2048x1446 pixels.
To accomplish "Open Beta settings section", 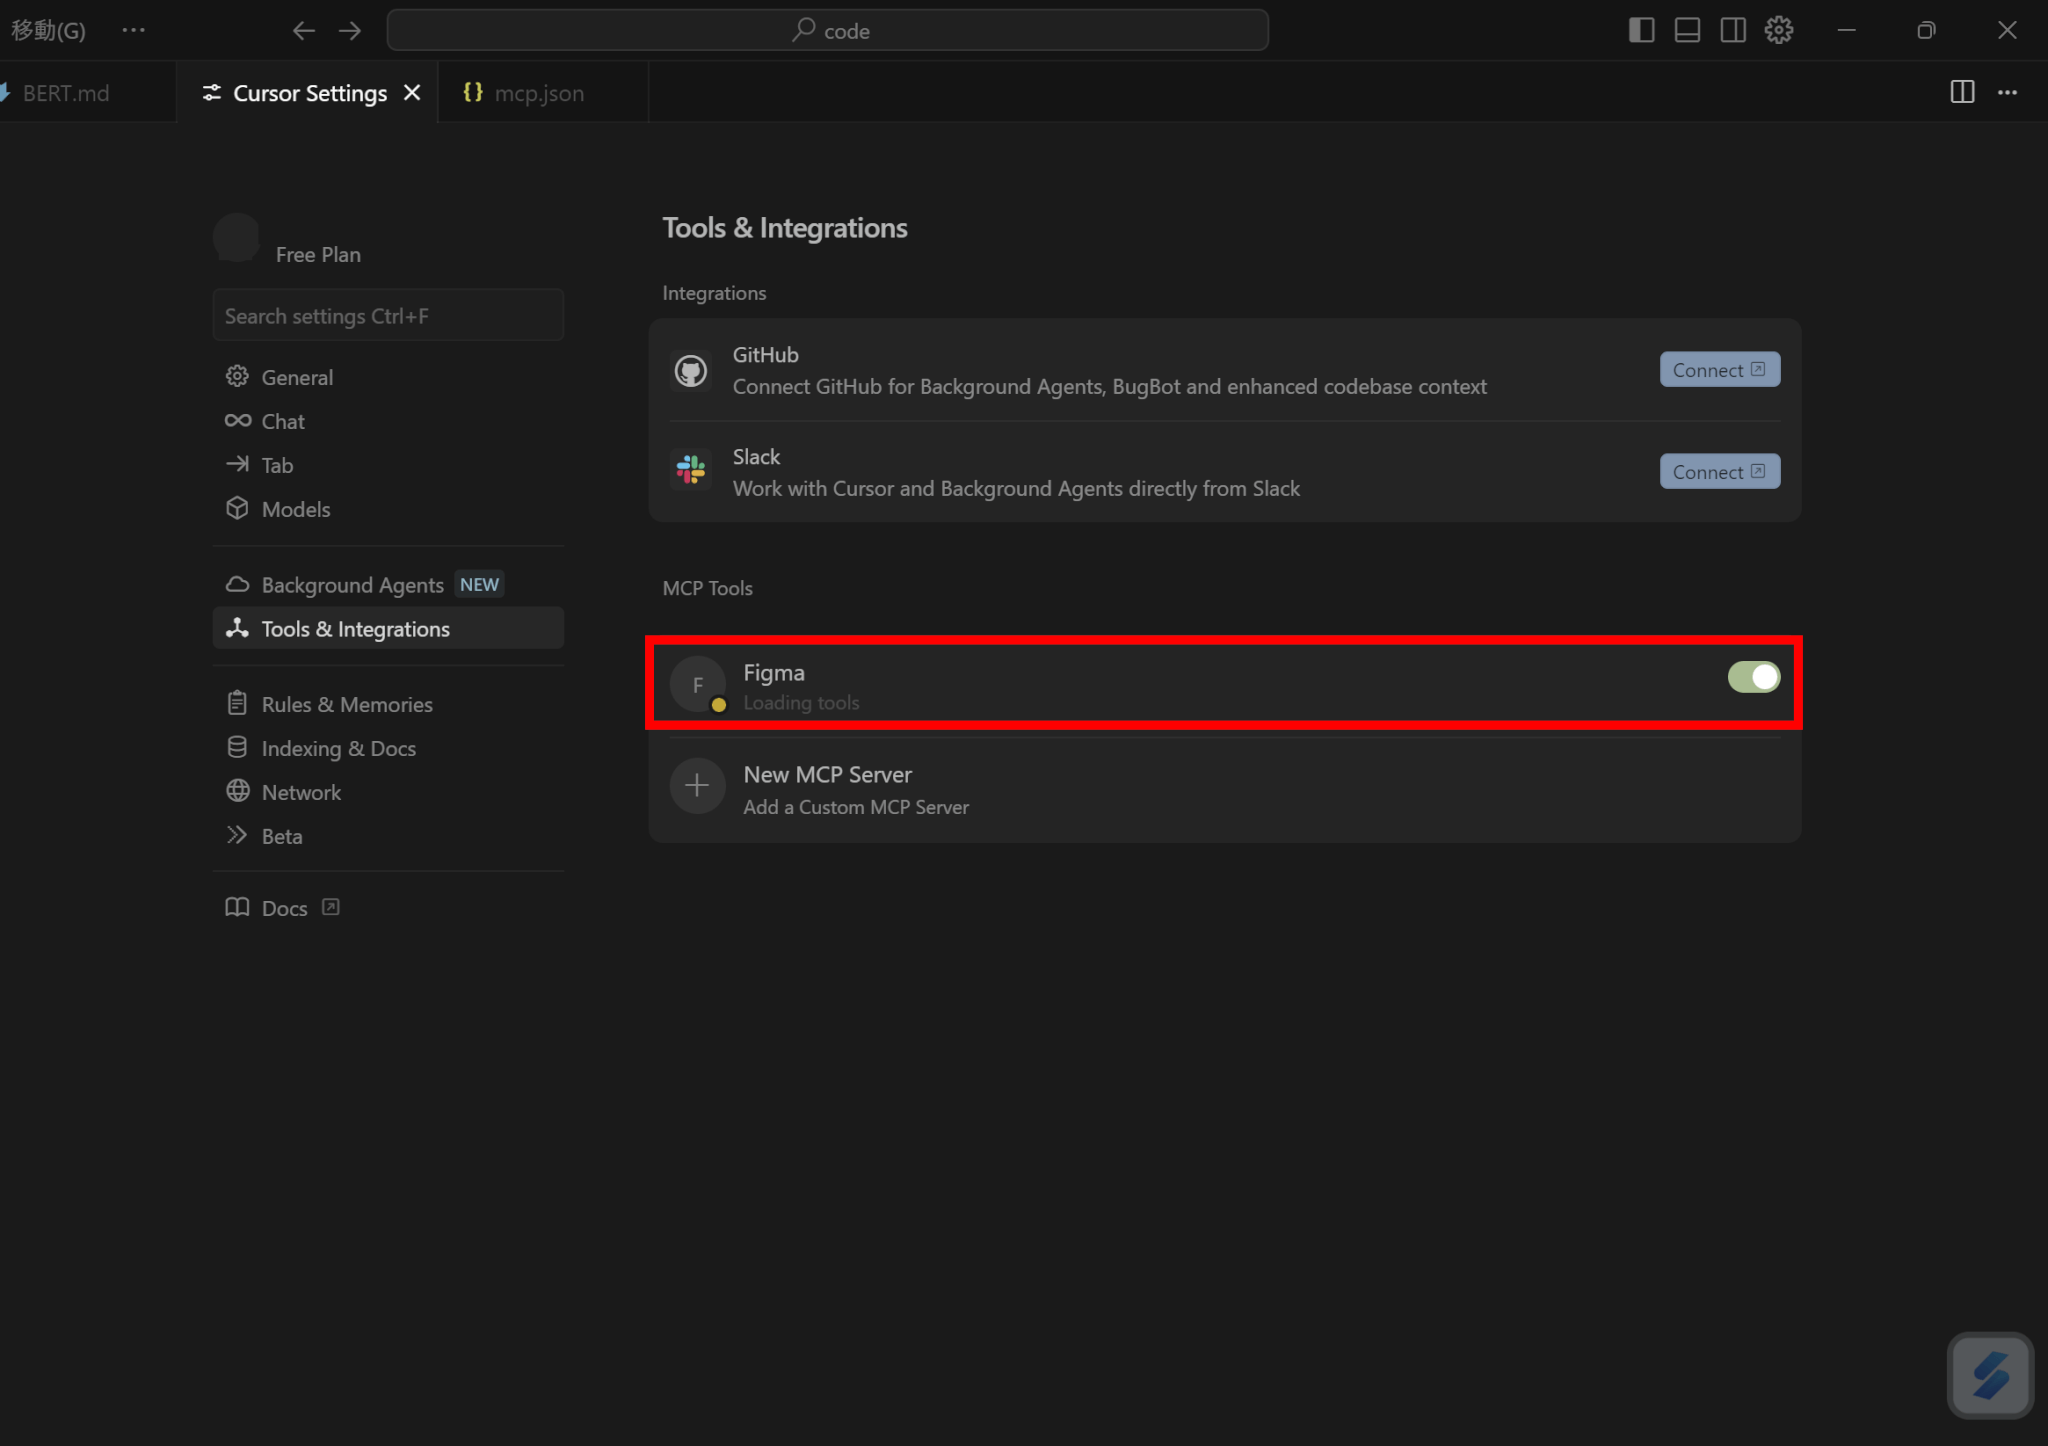I will (388, 836).
